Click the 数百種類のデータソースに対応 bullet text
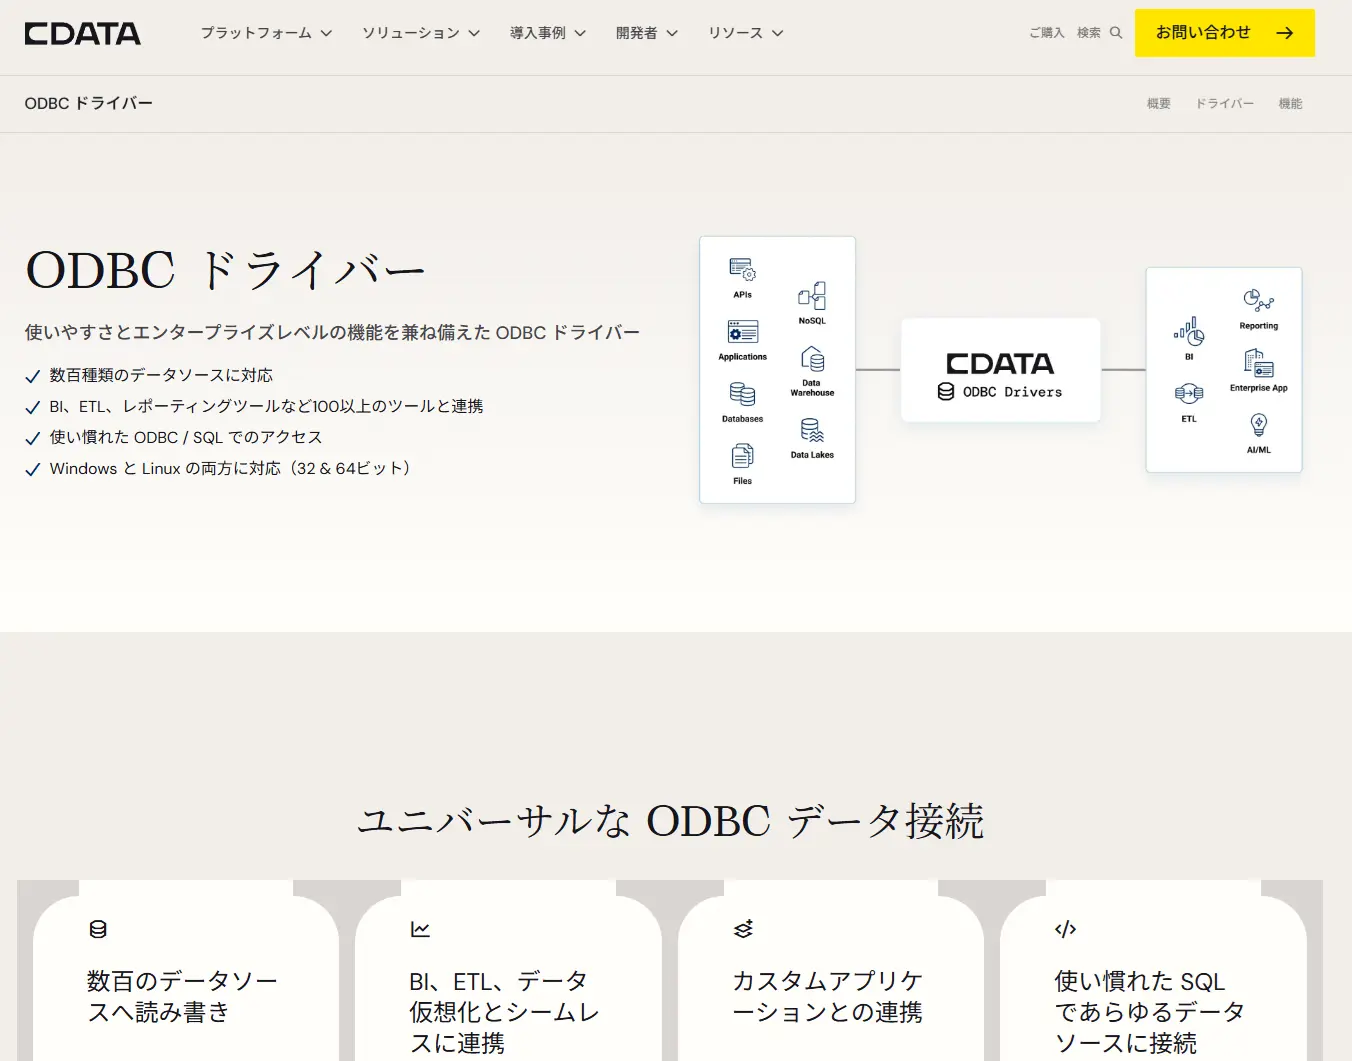 click(161, 375)
